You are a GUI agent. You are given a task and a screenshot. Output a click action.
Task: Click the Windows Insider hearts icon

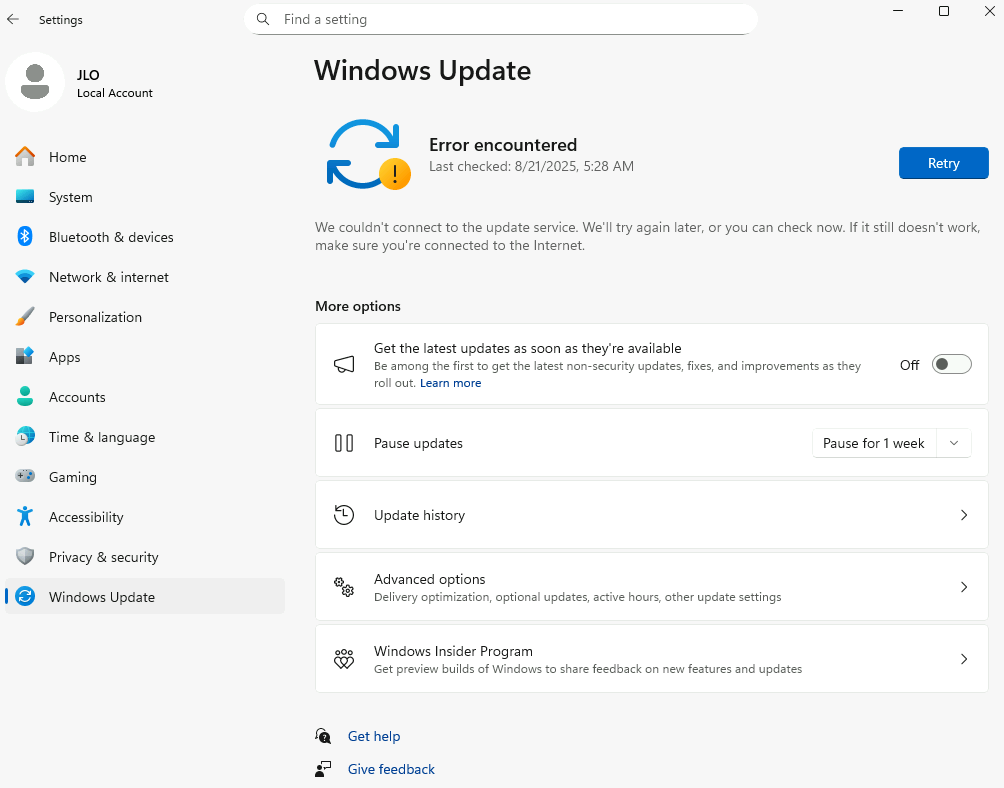[344, 659]
